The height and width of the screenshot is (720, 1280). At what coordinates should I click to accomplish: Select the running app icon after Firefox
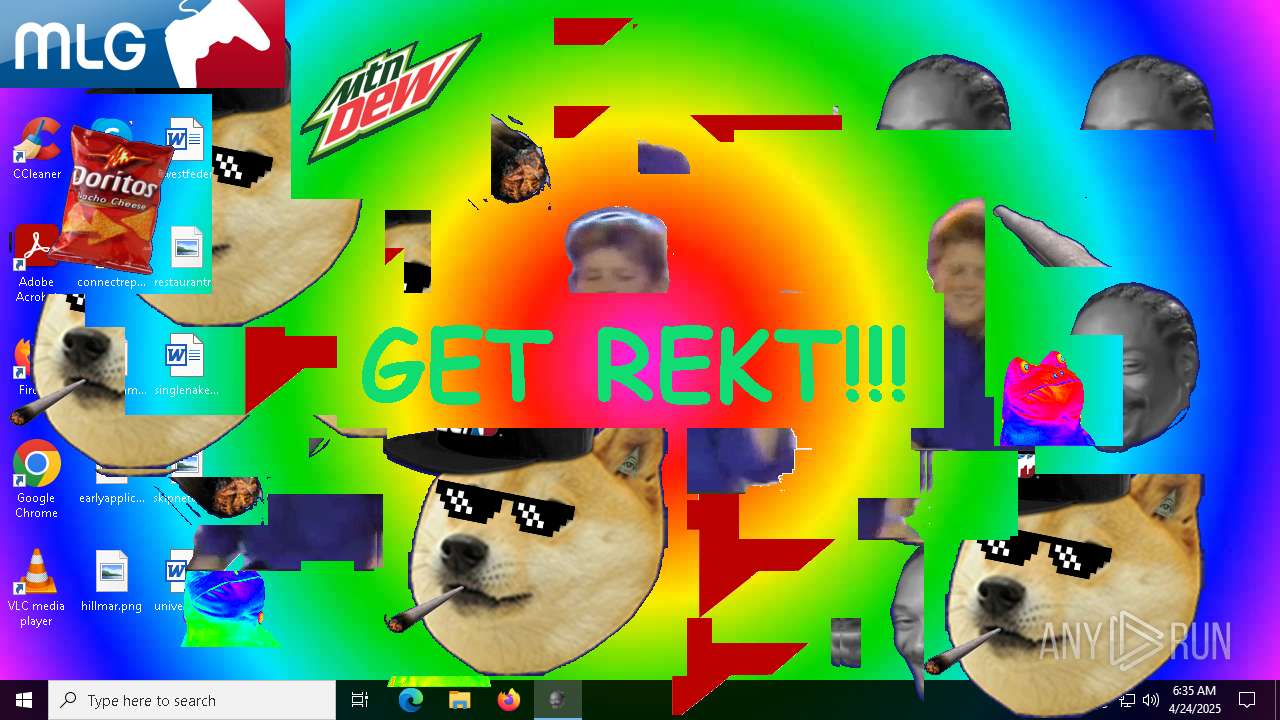coord(557,700)
